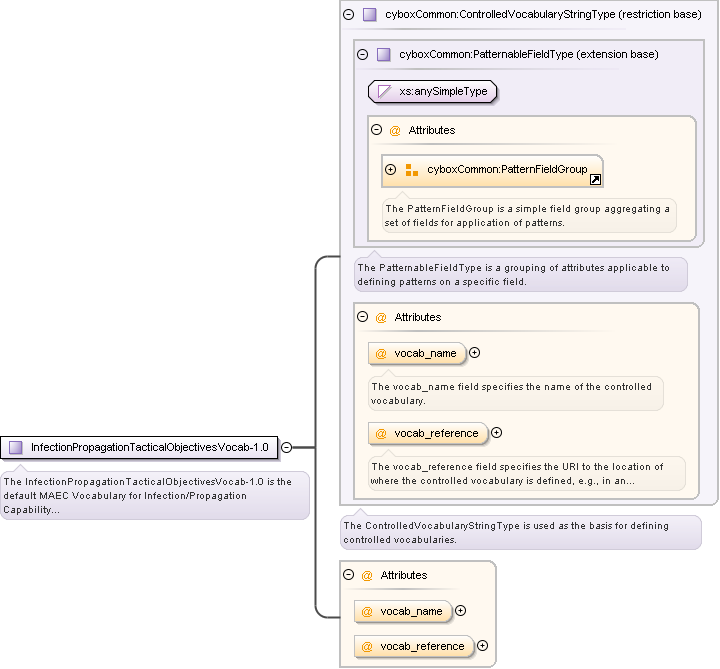This screenshot has height=669, width=720.
Task: Click the PatternFieldGroup reference arrow icon
Action: 595,180
